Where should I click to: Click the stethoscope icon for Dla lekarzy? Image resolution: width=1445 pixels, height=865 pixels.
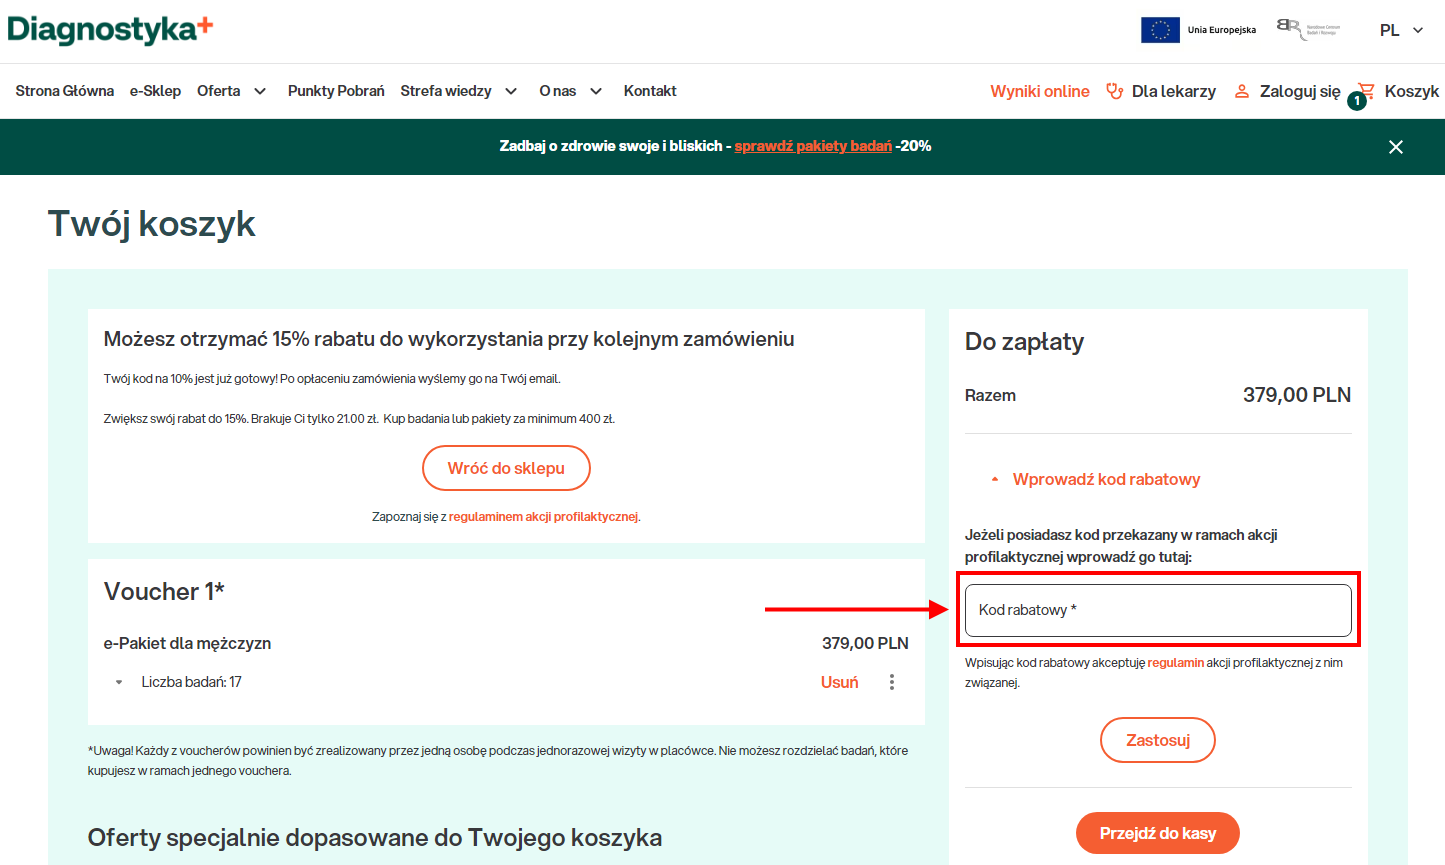(1114, 91)
